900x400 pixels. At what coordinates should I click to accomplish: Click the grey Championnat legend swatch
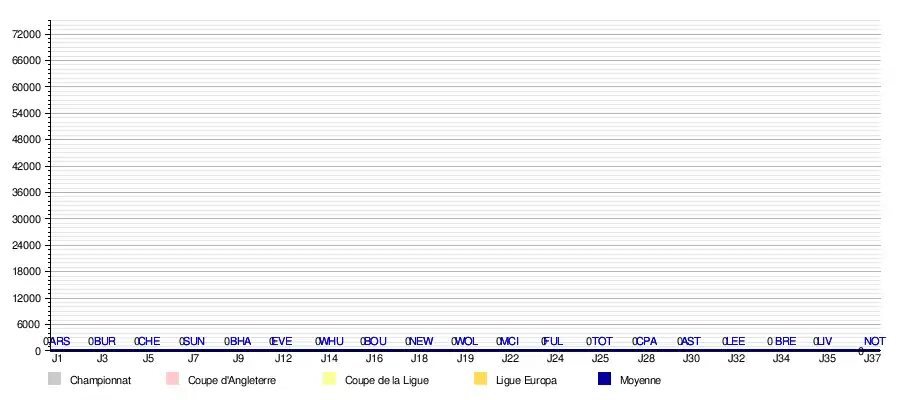[x=54, y=379]
